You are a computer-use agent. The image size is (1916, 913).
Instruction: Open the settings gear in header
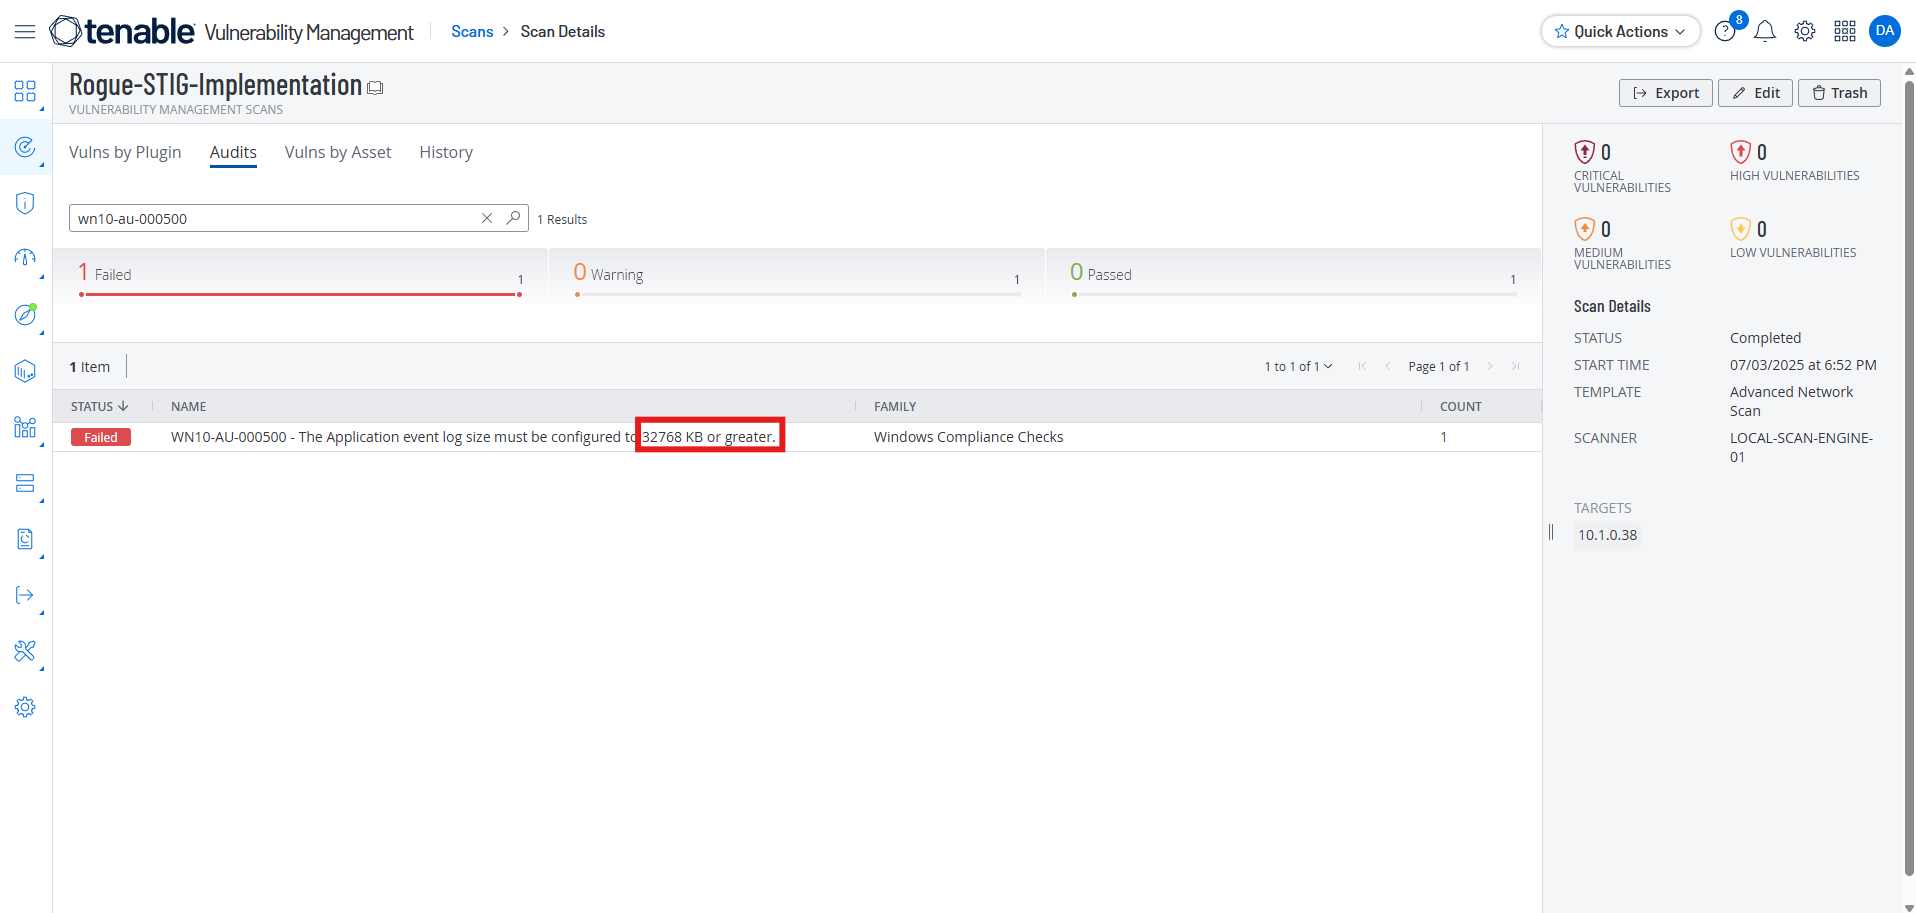pyautogui.click(x=1805, y=32)
